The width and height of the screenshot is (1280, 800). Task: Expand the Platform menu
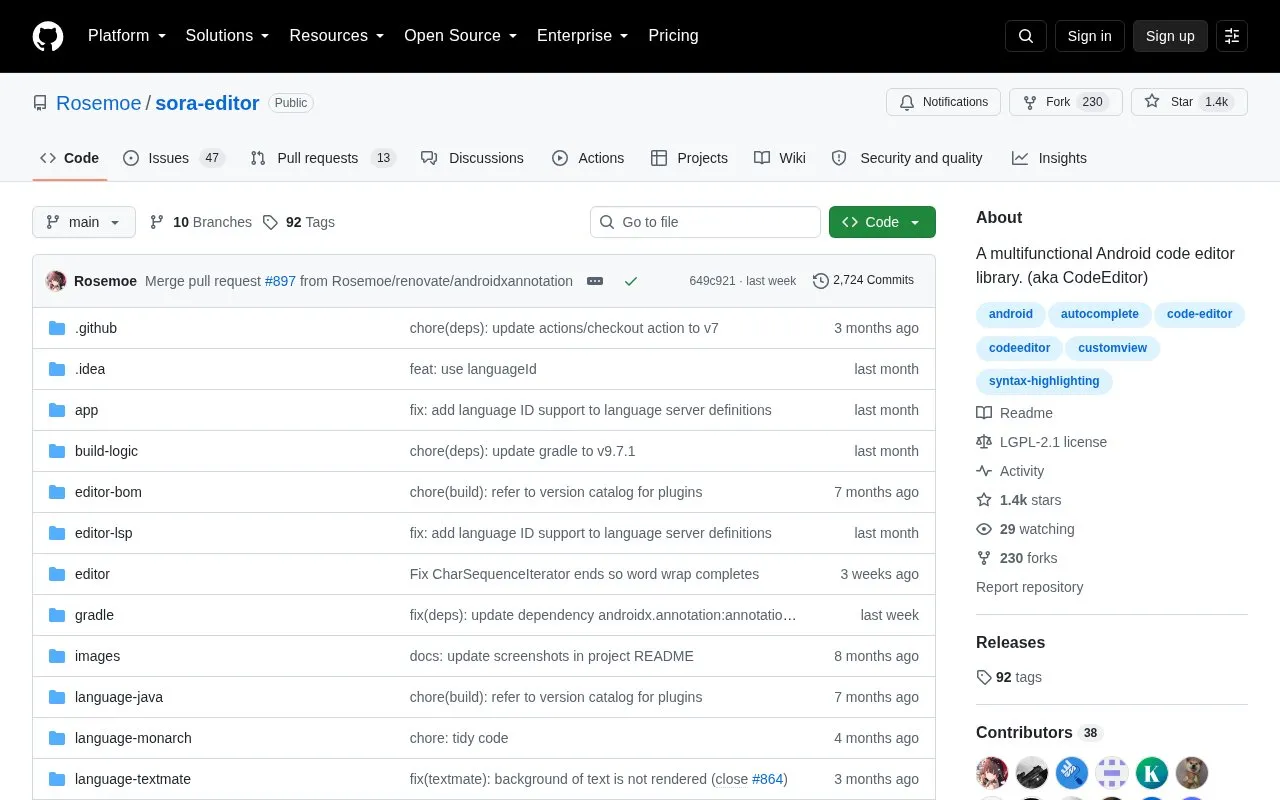127,36
